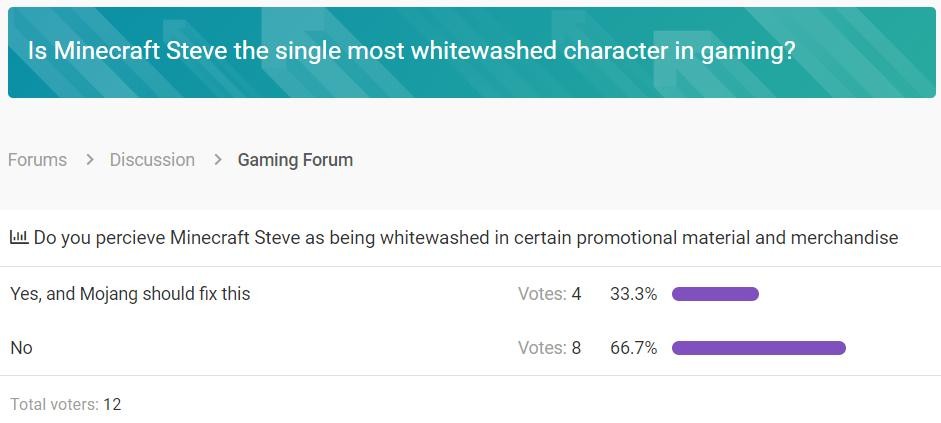Click the 33.3% percentage label
The height and width of the screenshot is (423, 941).
tap(633, 294)
